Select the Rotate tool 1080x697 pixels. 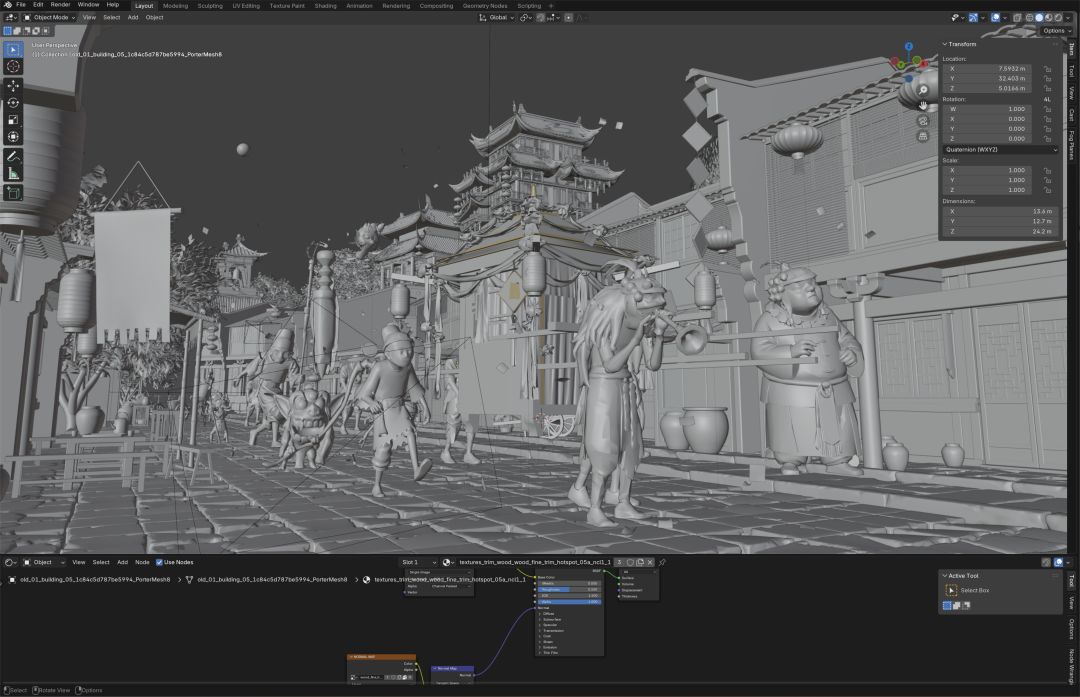(13, 103)
